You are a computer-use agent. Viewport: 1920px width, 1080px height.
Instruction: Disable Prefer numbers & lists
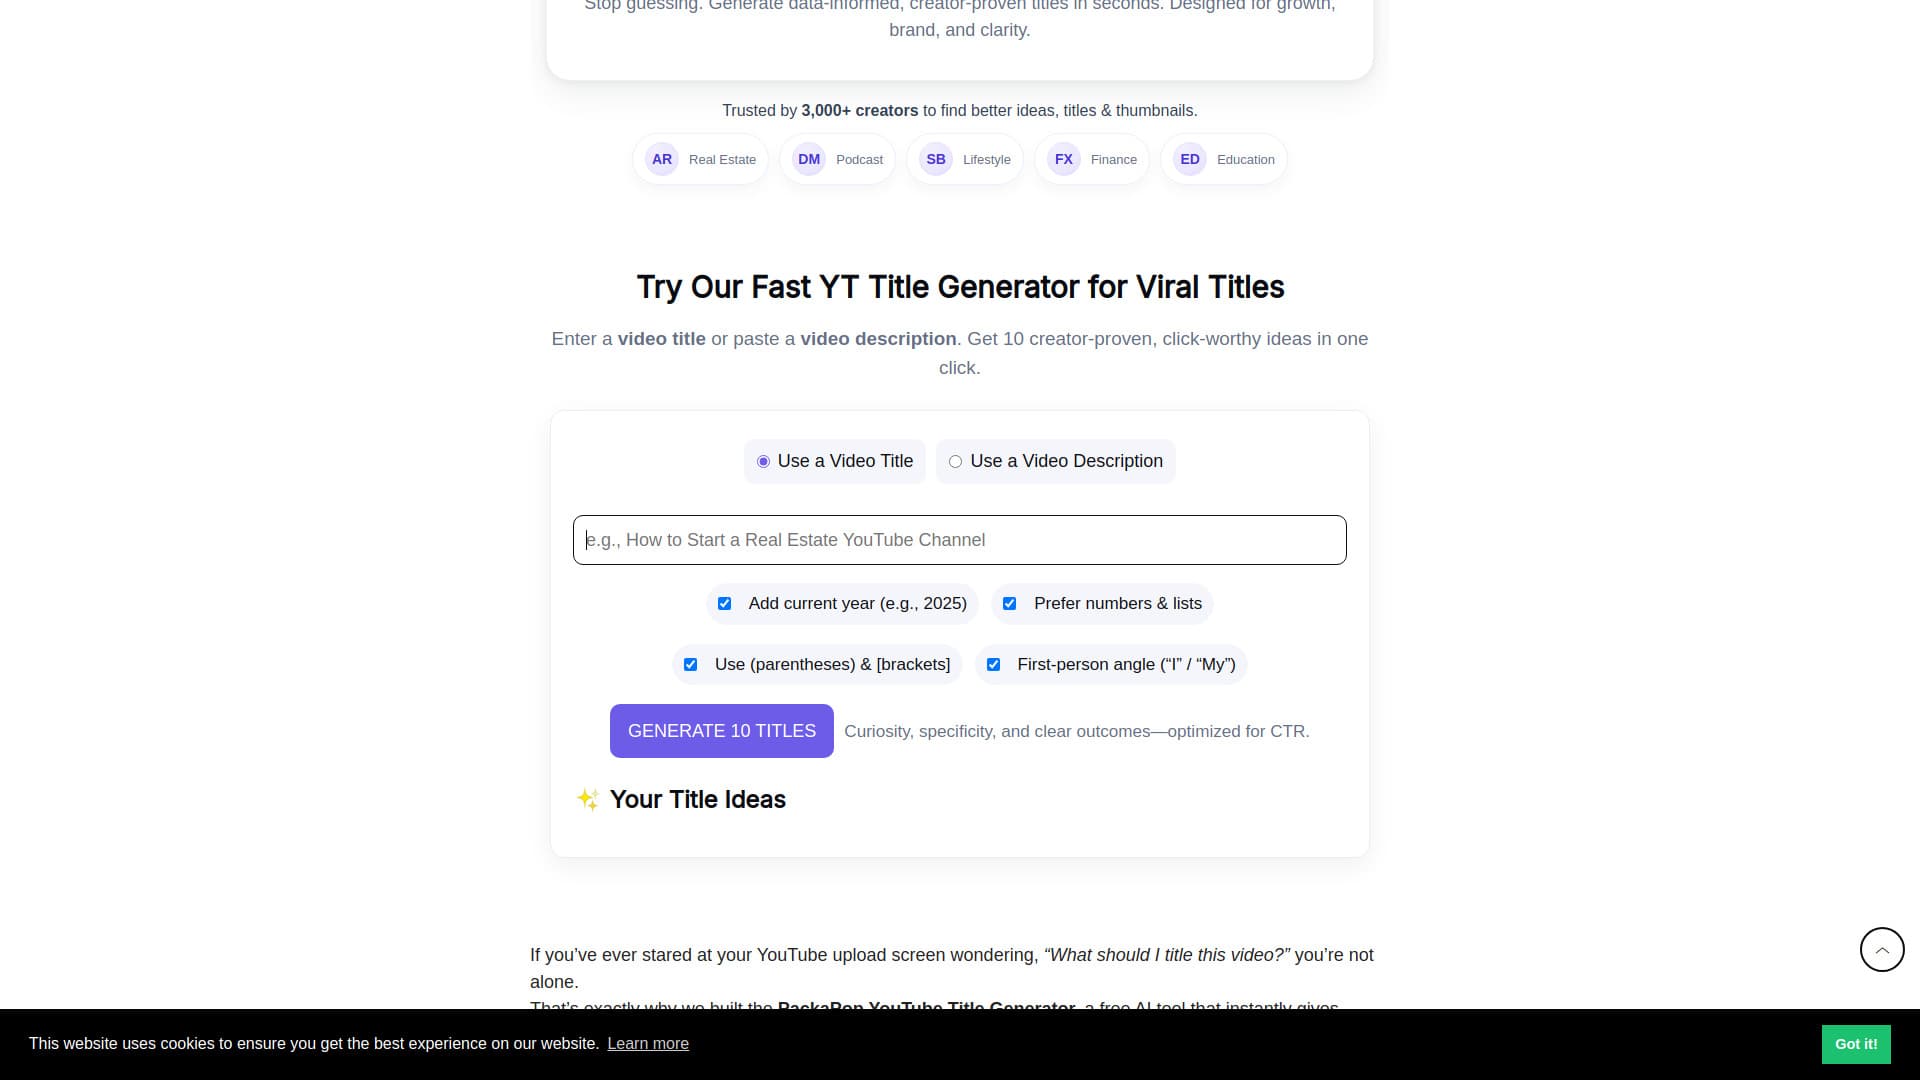tap(1009, 603)
